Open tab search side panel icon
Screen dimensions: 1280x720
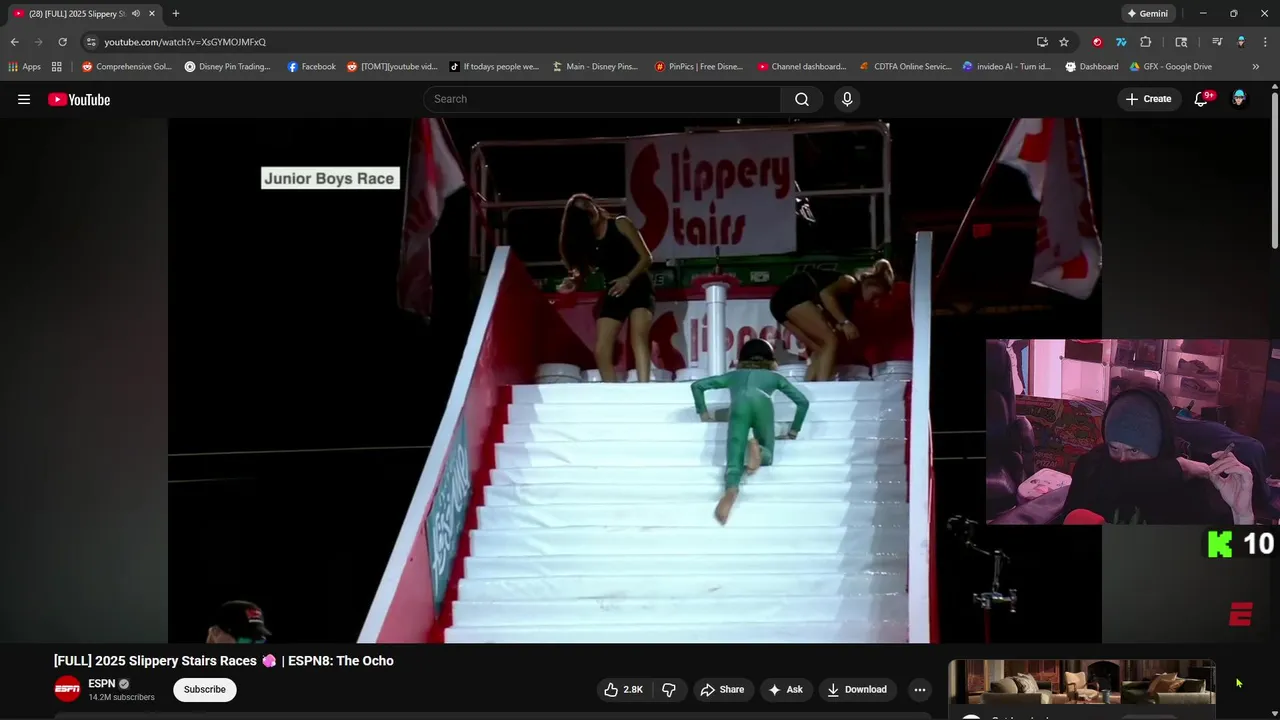click(1181, 42)
